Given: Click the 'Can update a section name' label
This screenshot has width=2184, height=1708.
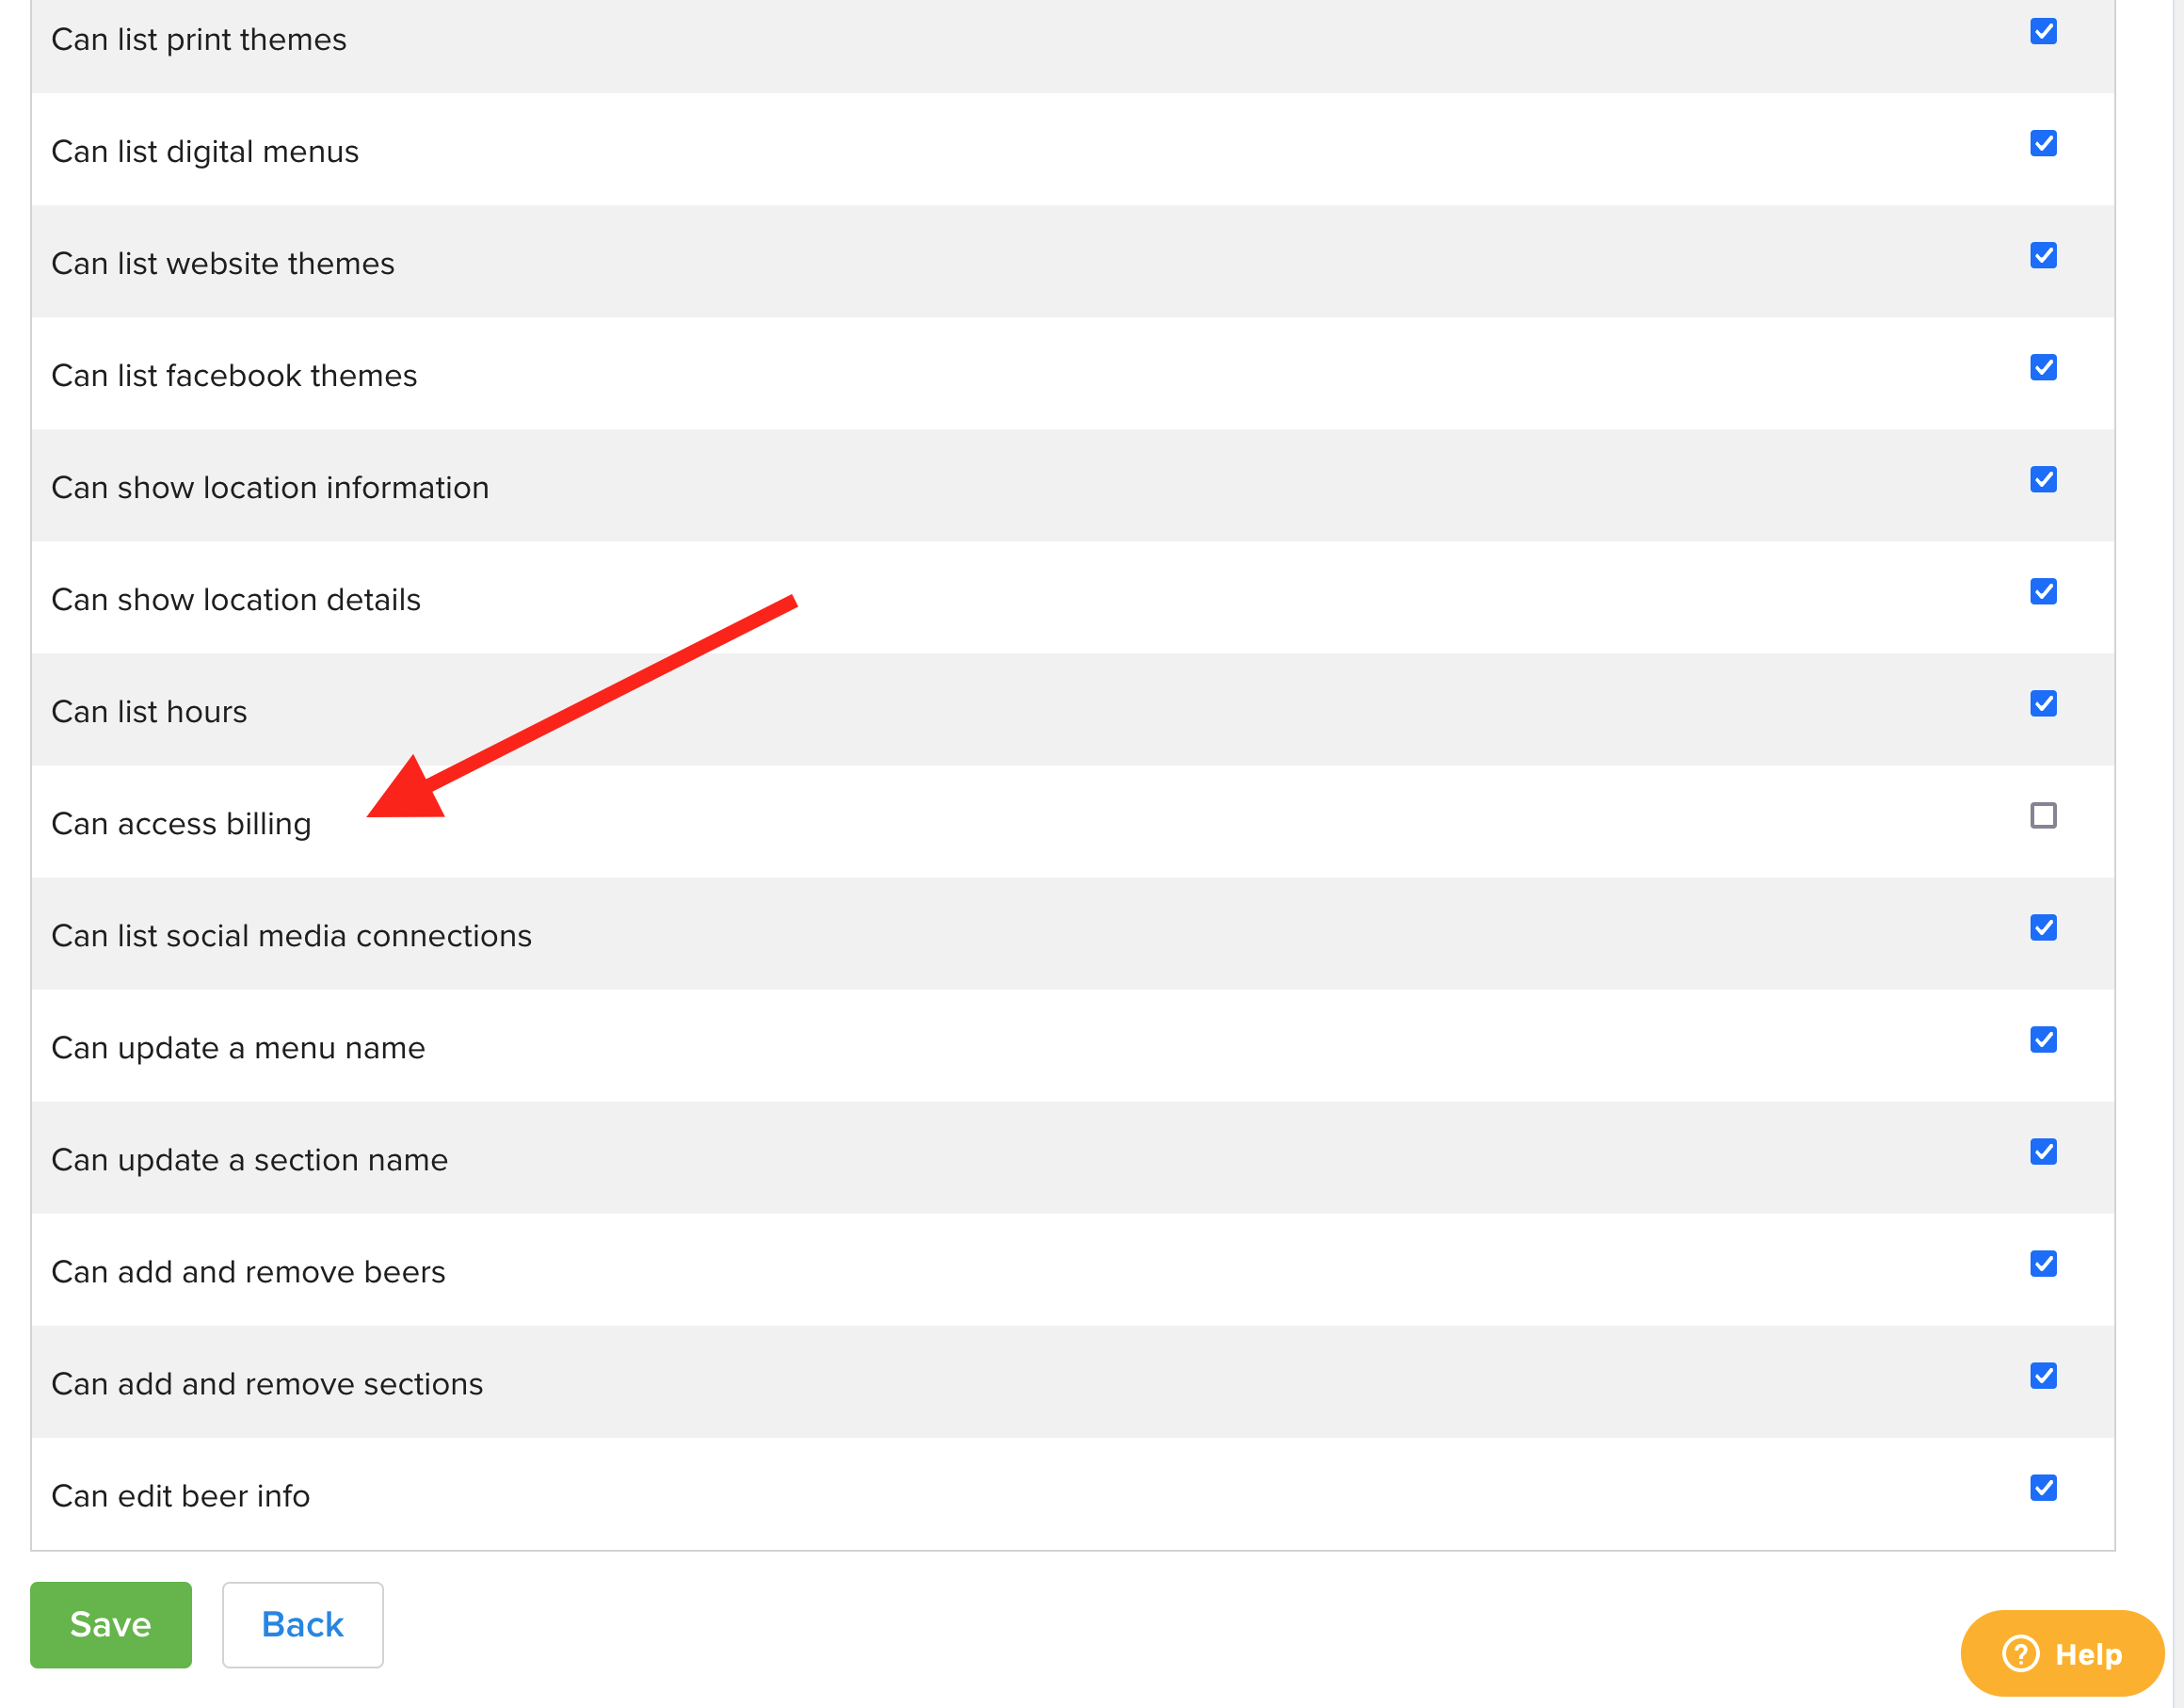Looking at the screenshot, I should pos(249,1159).
